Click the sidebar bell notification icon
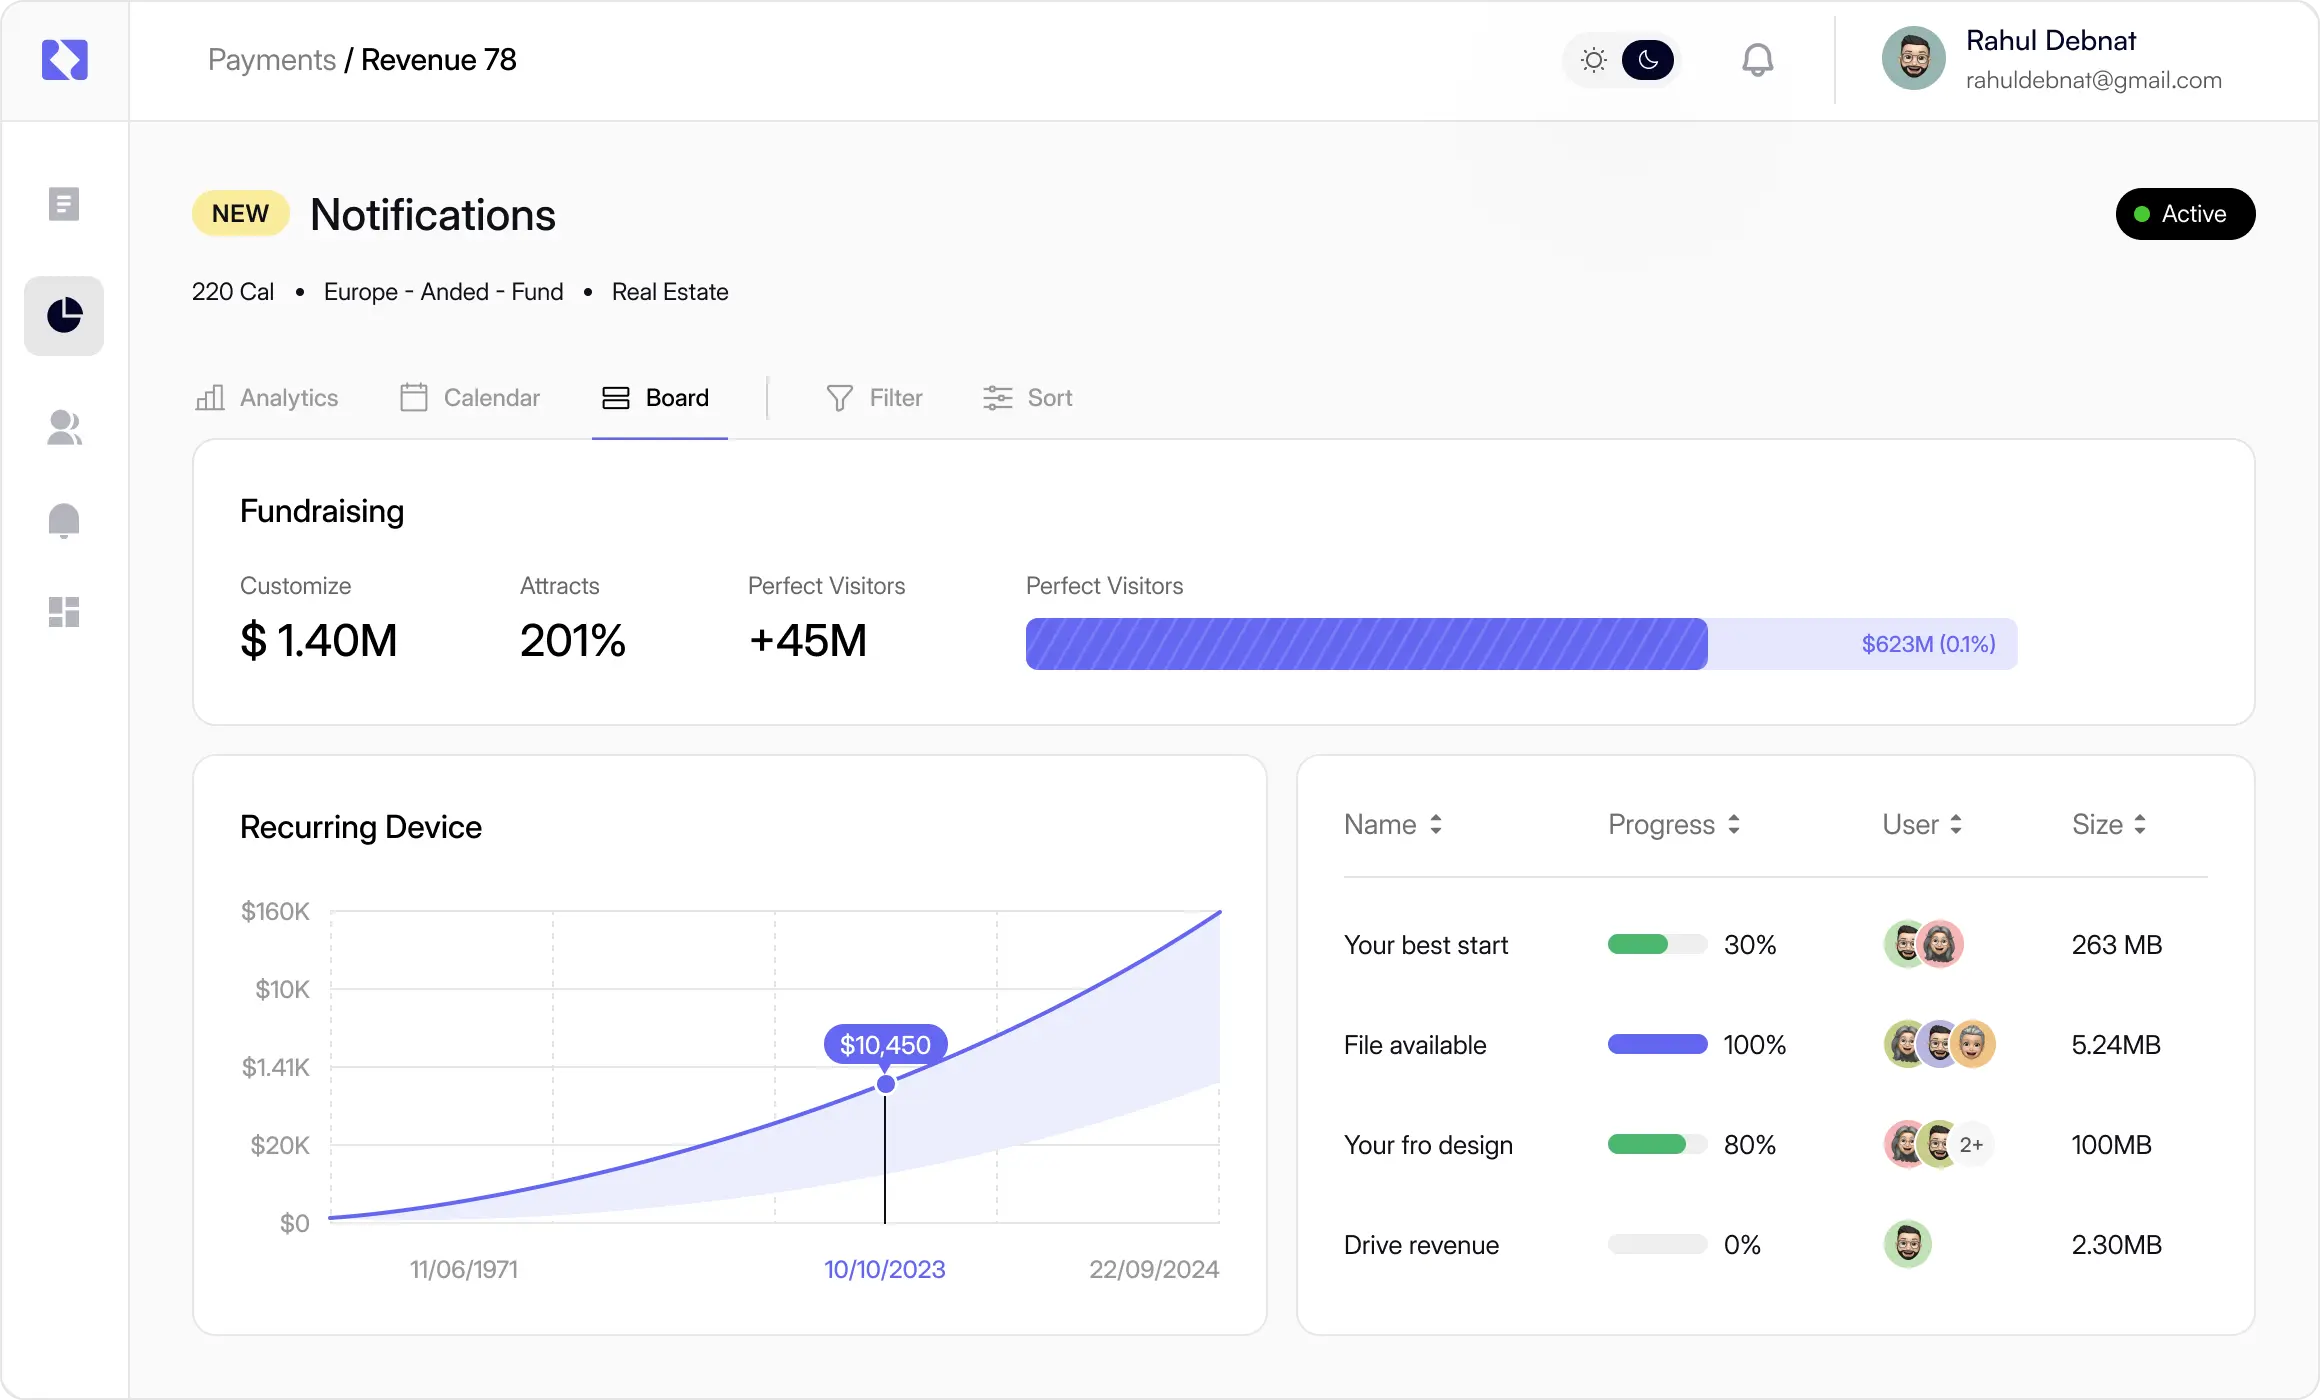The image size is (2320, 1400). coord(64,520)
